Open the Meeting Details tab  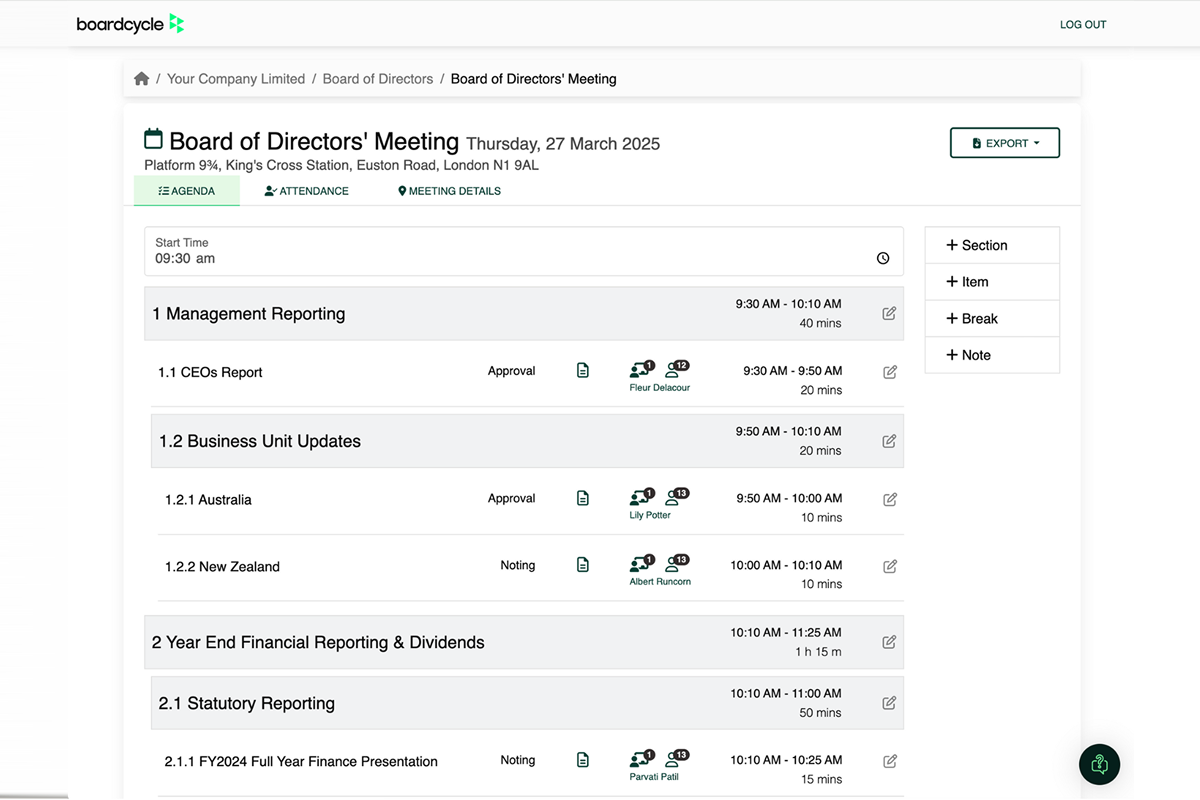click(449, 191)
